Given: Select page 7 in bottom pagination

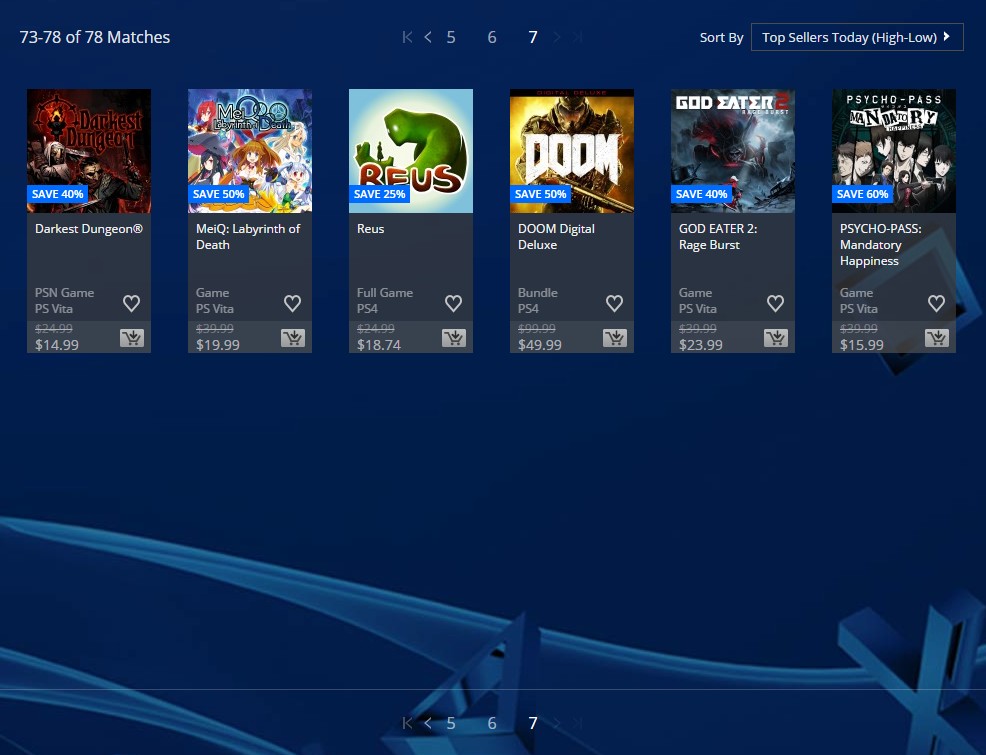Looking at the screenshot, I should pos(532,722).
